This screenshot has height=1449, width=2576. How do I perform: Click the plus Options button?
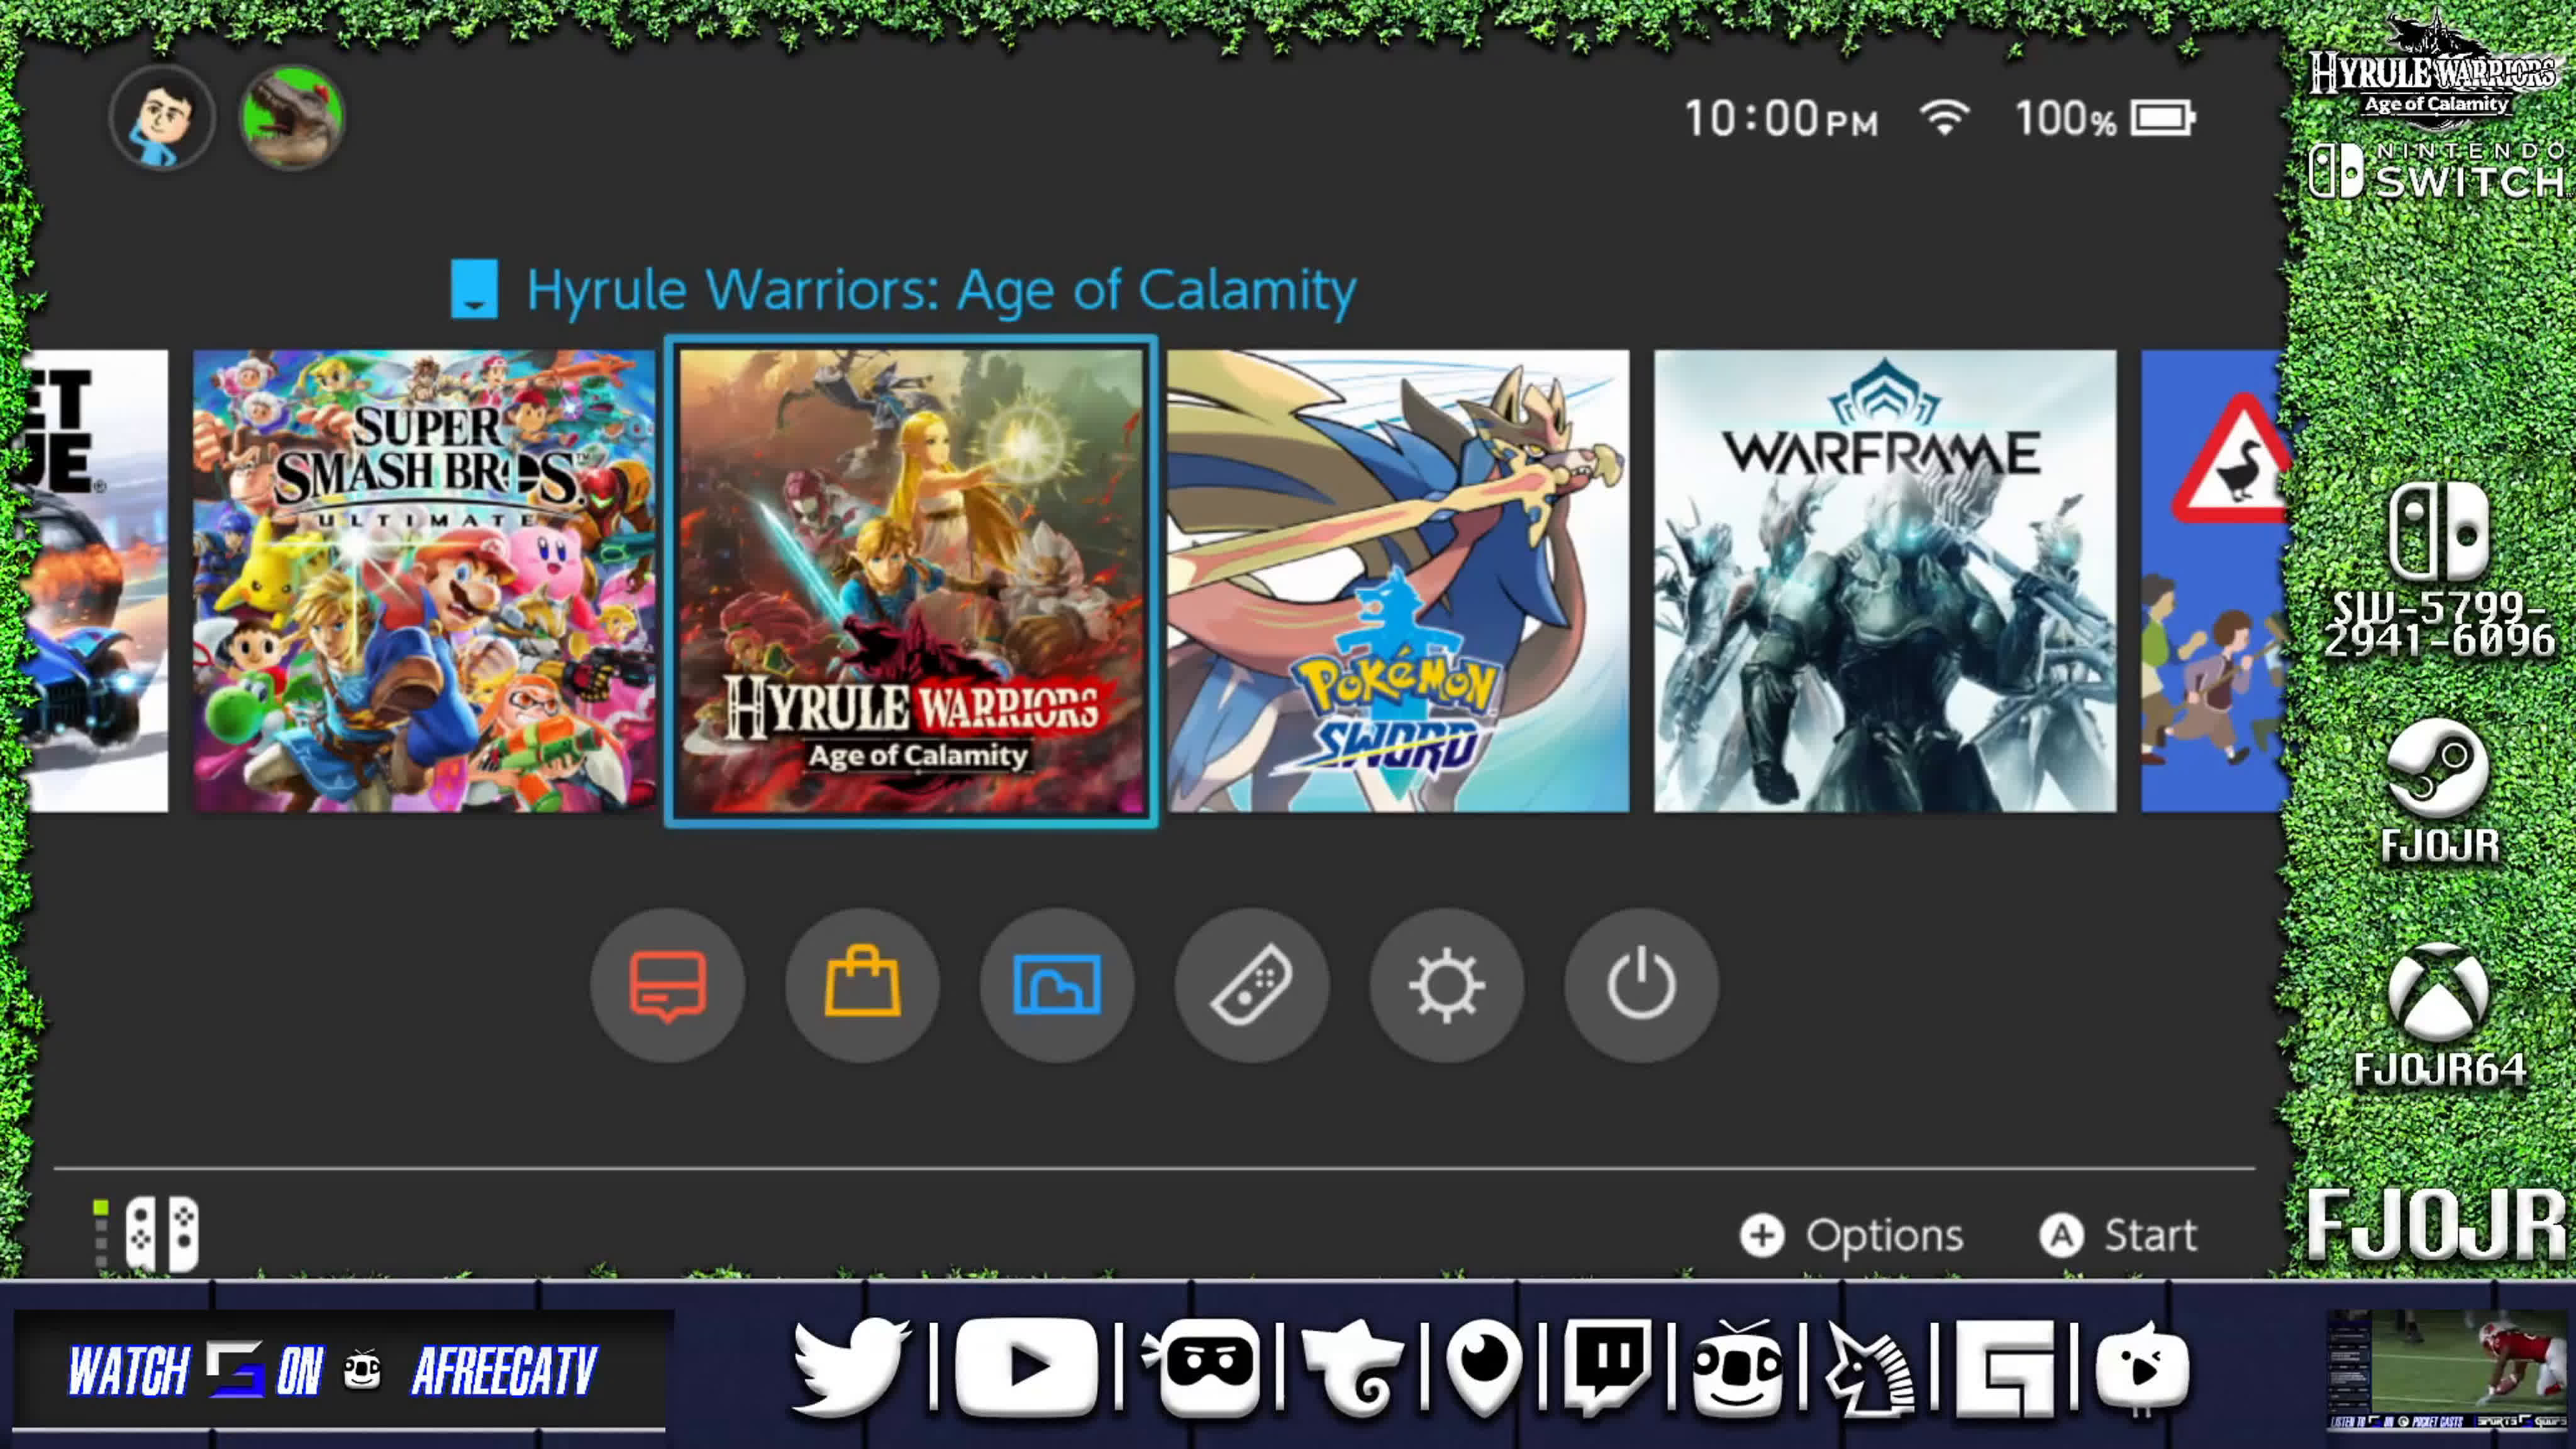[1851, 1235]
